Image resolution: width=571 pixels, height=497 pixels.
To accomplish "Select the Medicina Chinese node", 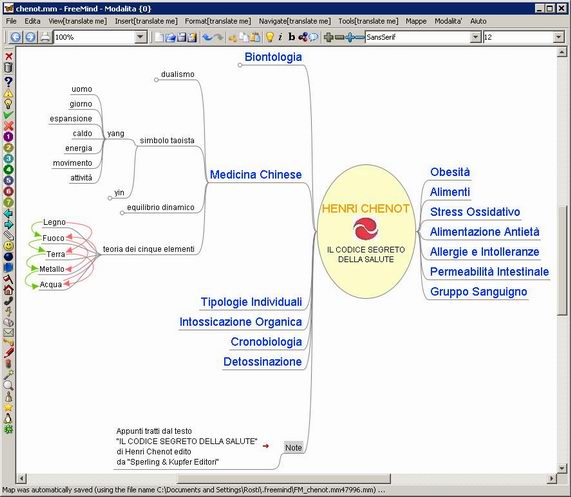I will tap(256, 174).
